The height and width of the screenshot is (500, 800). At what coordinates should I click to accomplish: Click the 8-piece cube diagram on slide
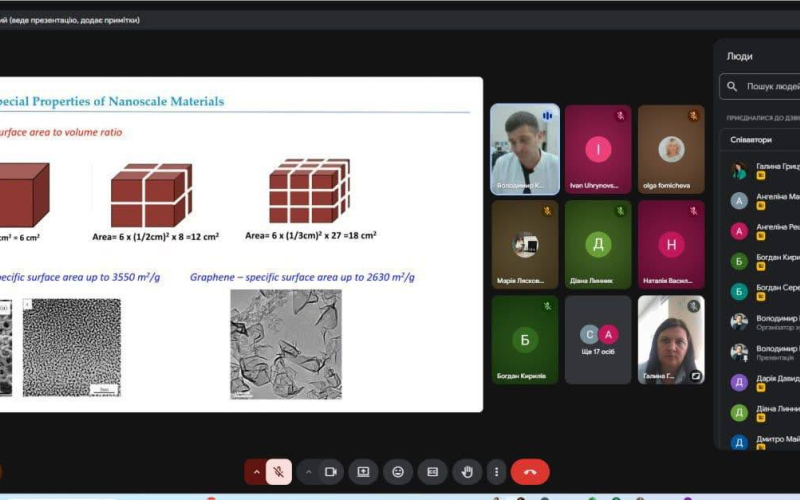point(152,195)
